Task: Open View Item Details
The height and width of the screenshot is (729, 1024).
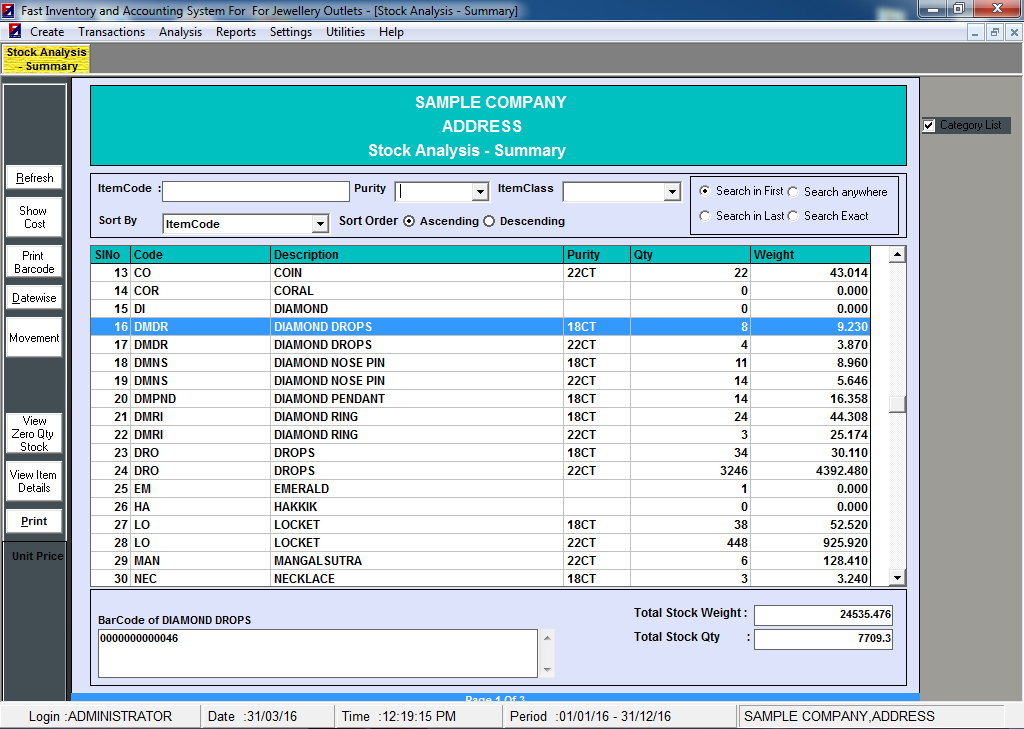Action: coord(34,481)
